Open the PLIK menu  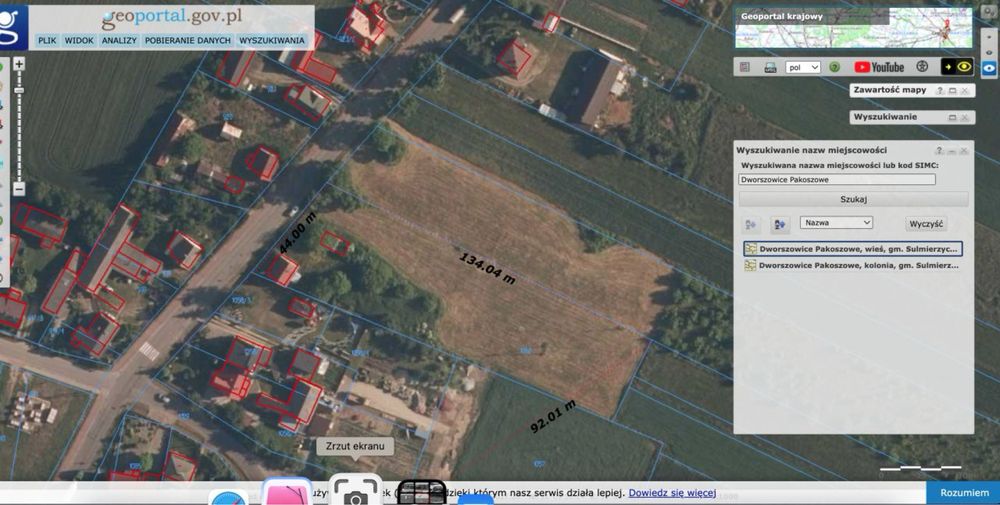[47, 40]
